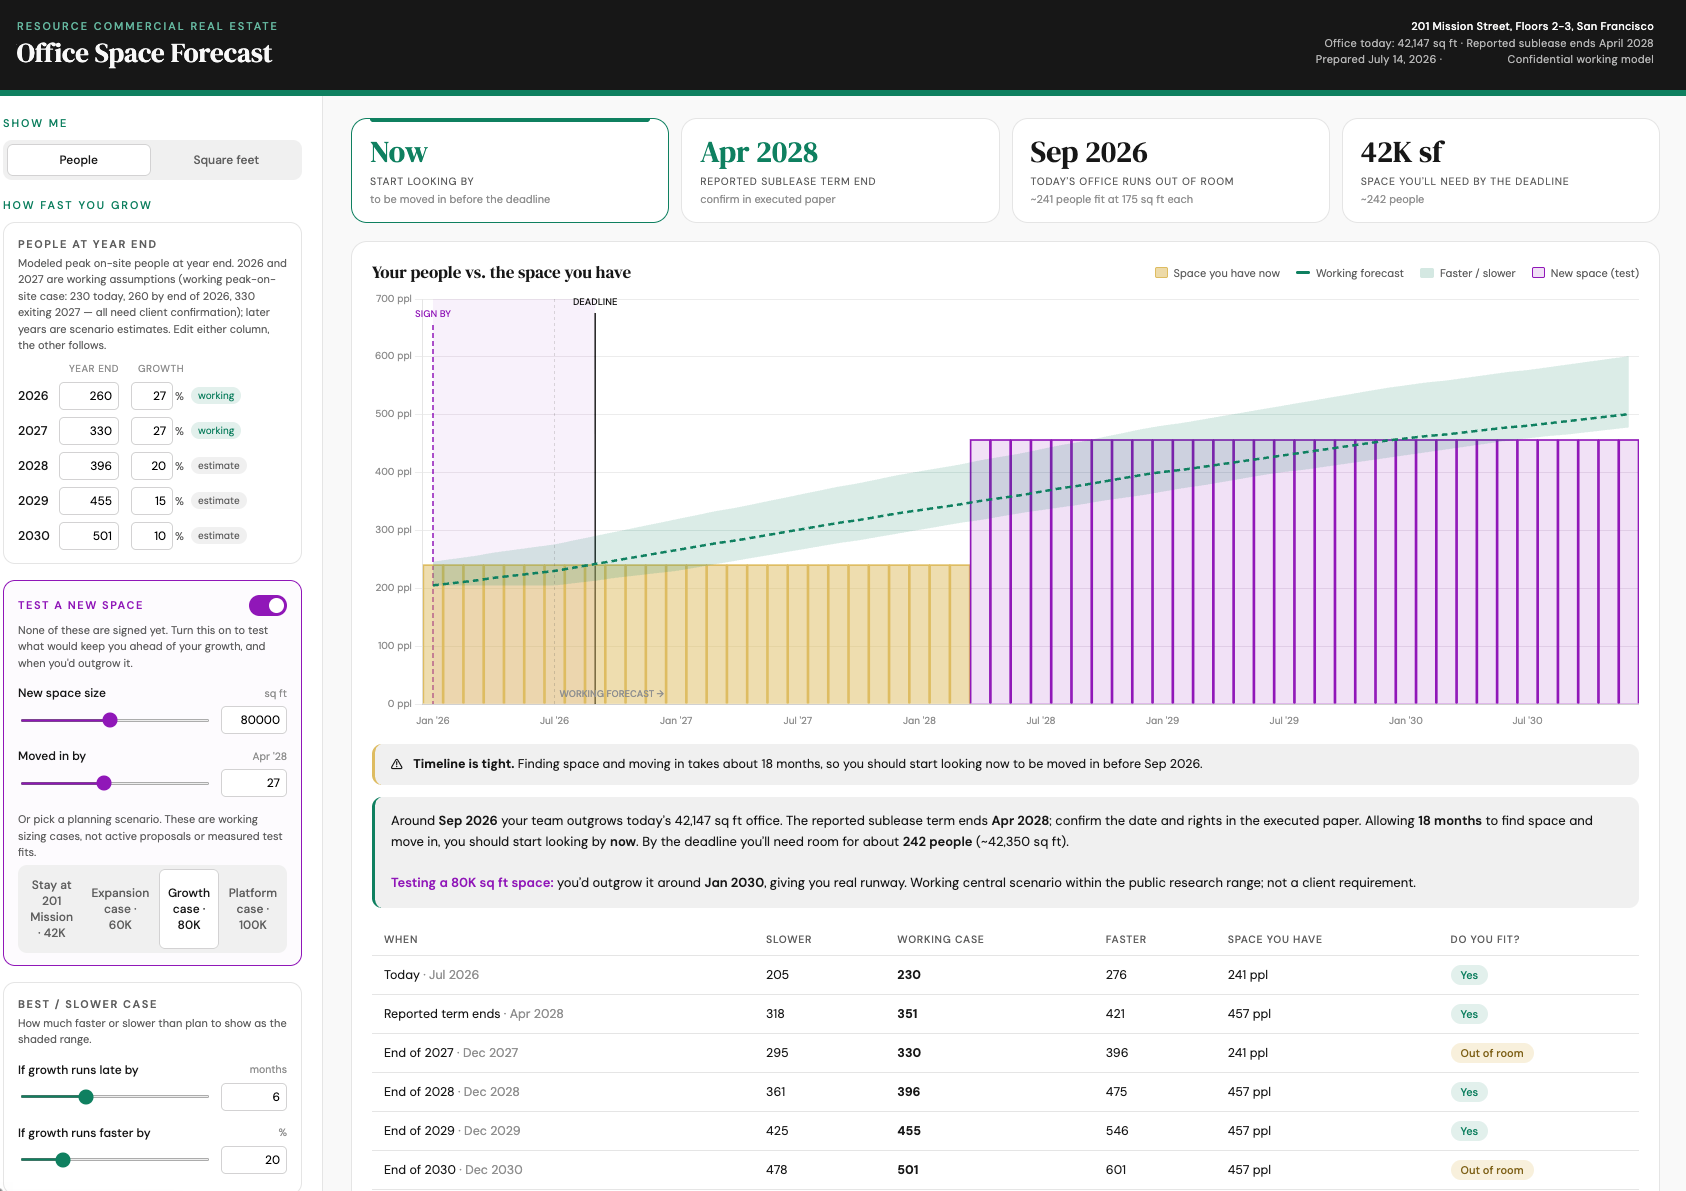Edit 2028 year-end people field
1686x1191 pixels.
click(x=89, y=466)
